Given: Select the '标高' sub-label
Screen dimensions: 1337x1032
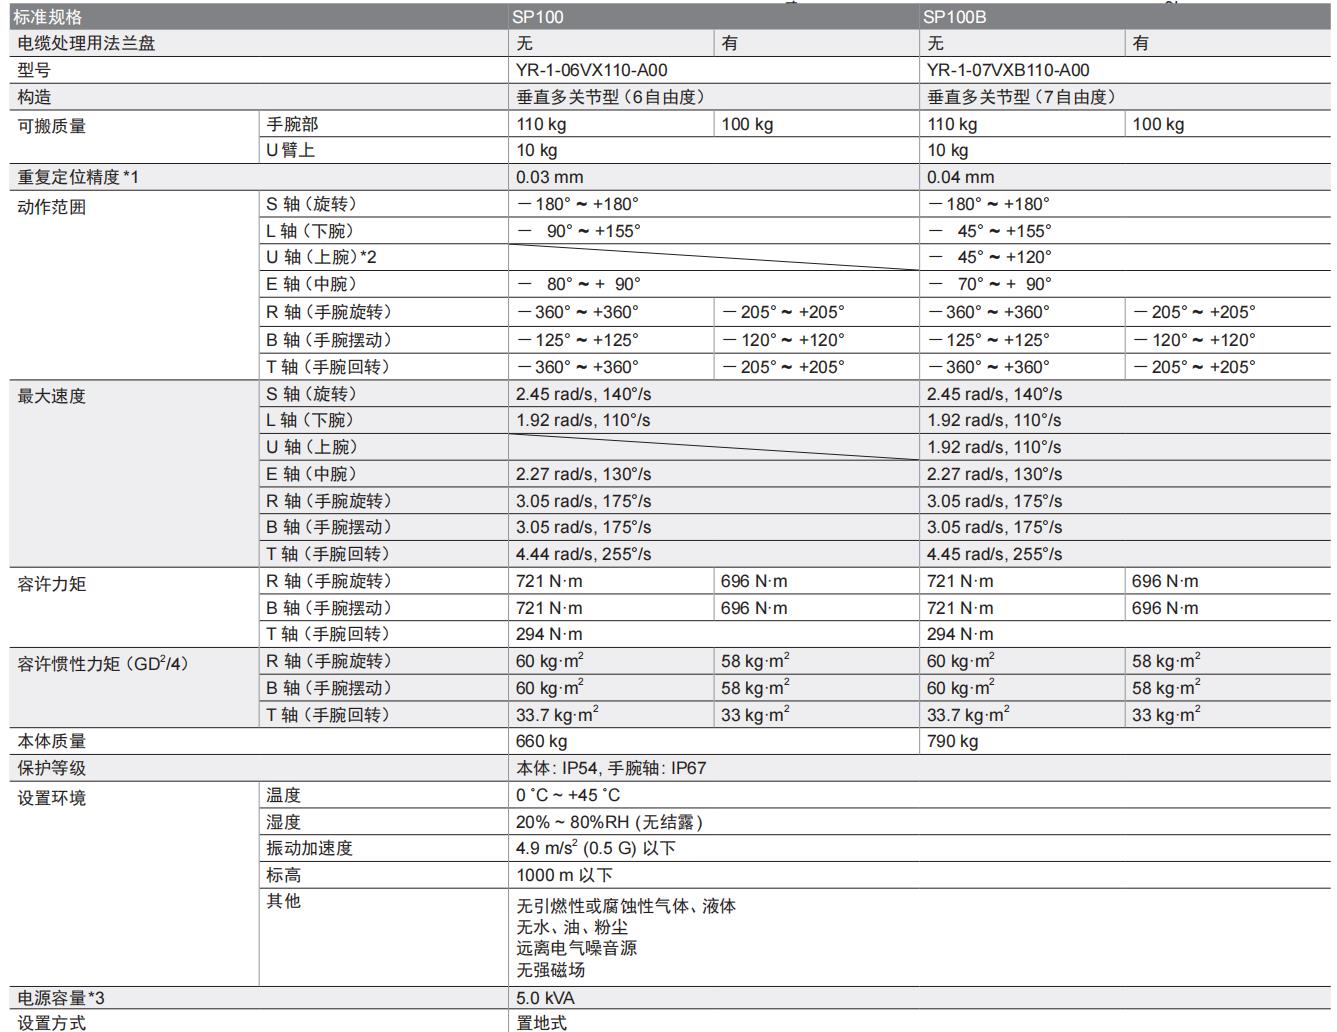Looking at the screenshot, I should tap(283, 875).
